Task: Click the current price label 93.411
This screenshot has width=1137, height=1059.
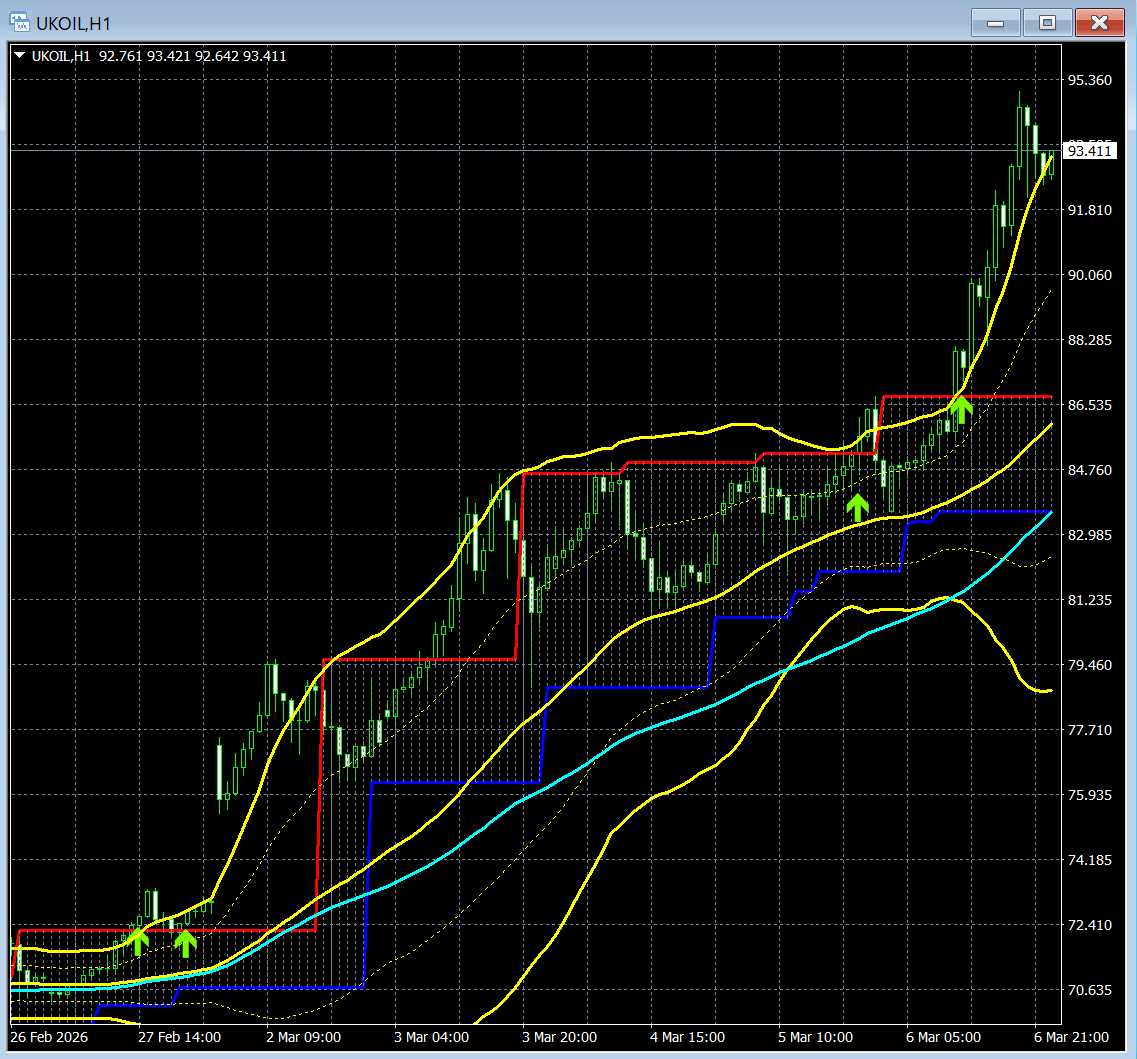Action: click(x=1089, y=151)
